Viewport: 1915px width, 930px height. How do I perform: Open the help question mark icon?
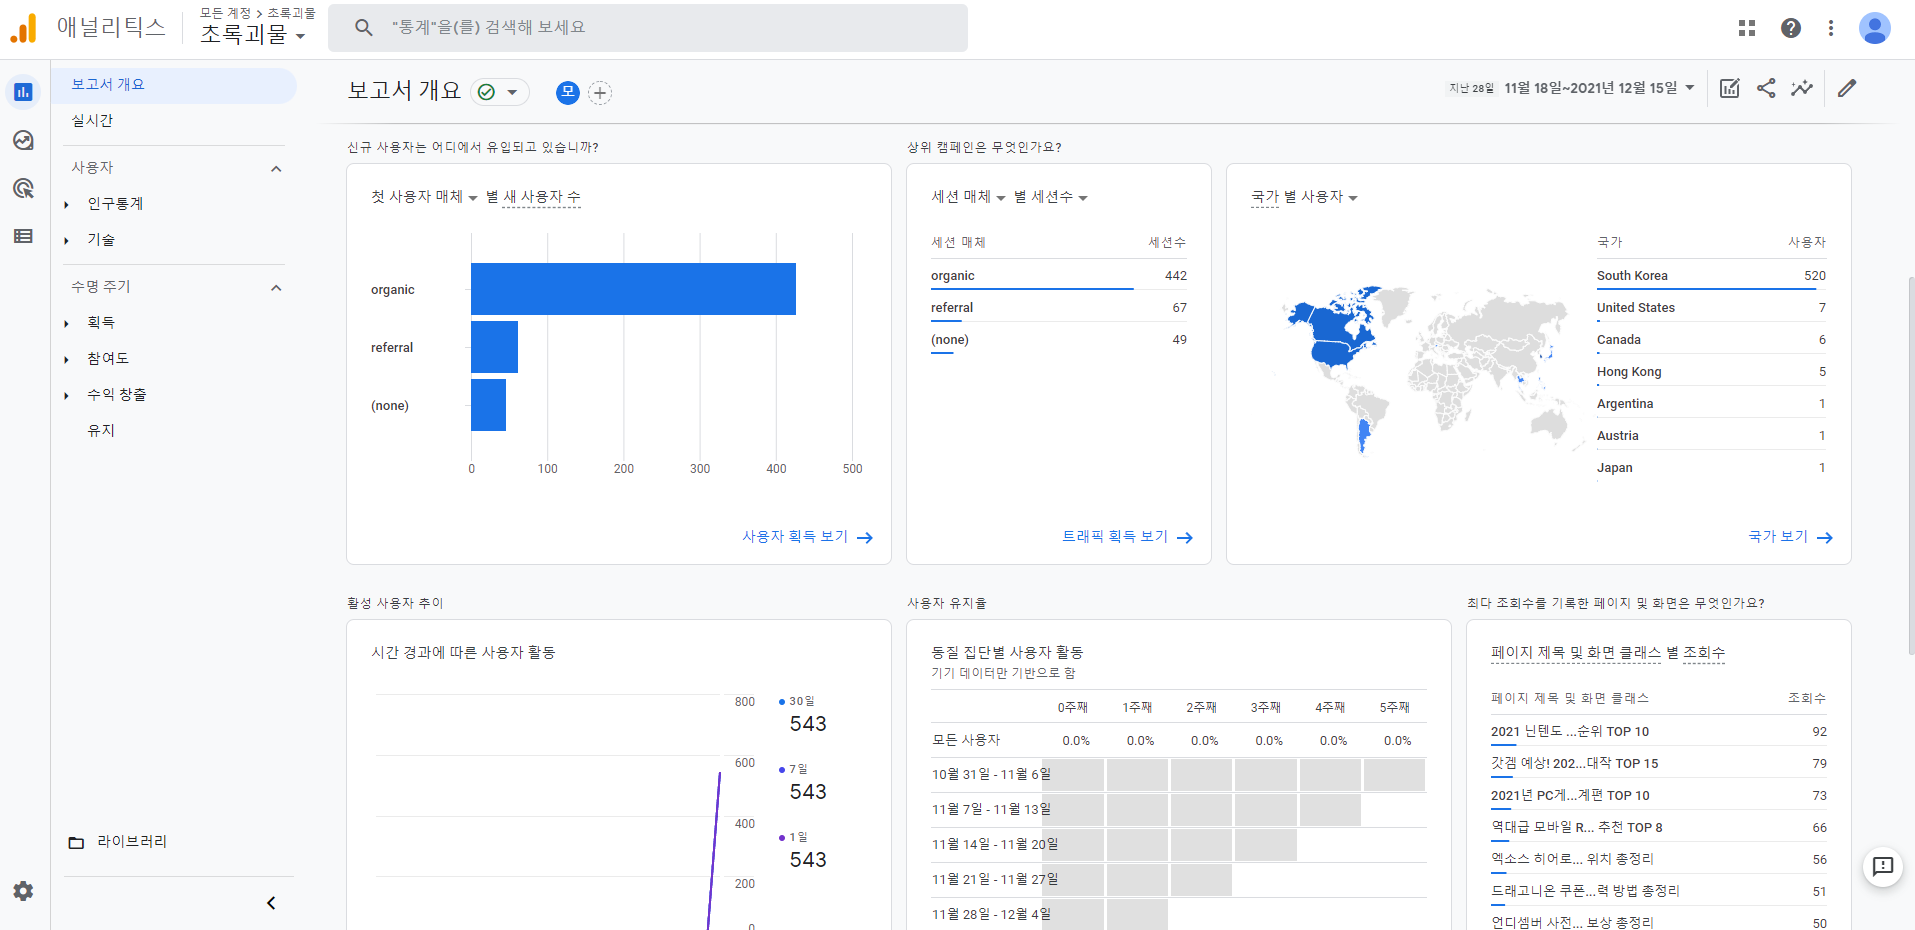(x=1791, y=28)
